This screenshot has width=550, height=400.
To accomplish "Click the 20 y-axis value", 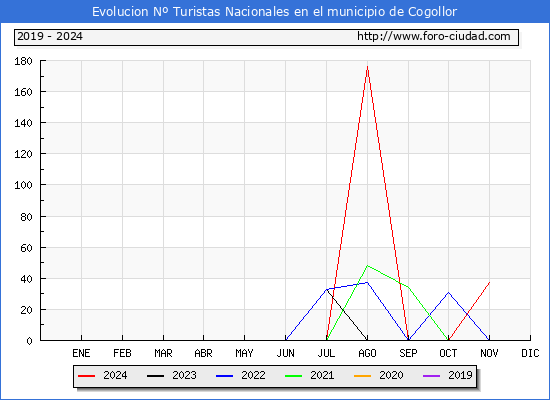I will pos(26,310).
